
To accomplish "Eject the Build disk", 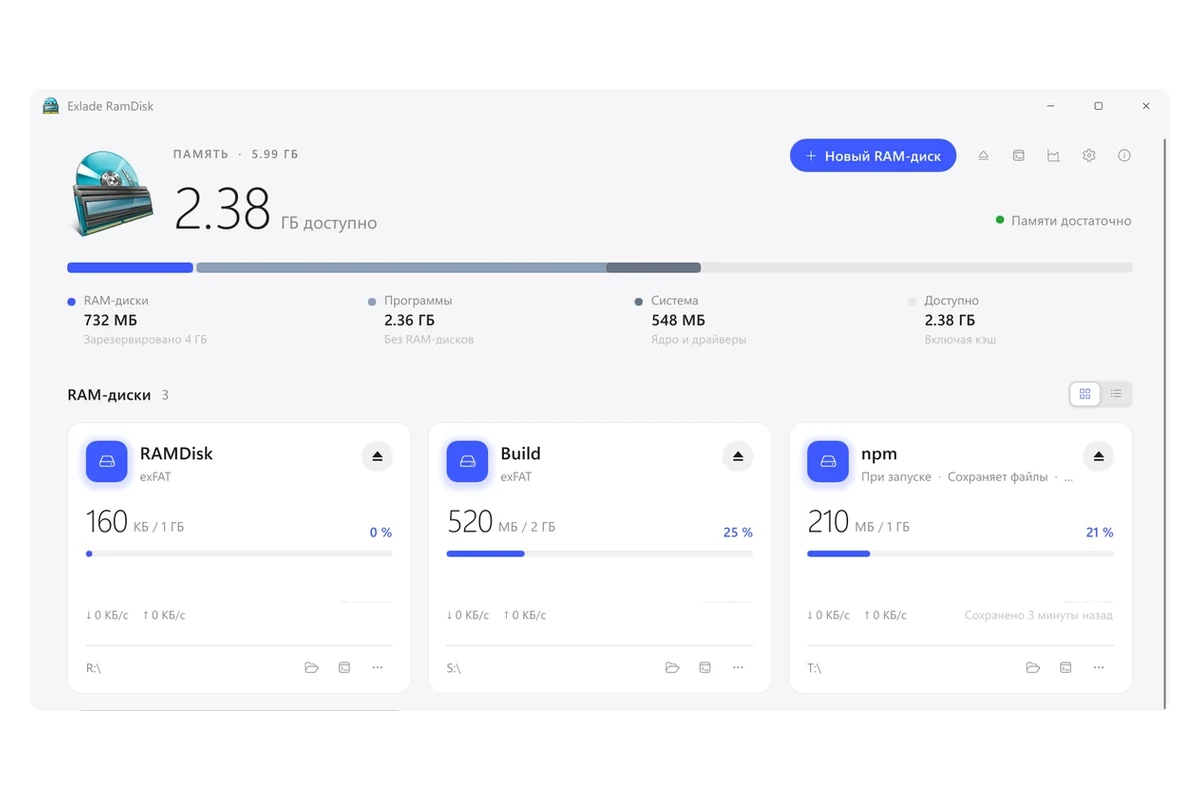I will [738, 456].
